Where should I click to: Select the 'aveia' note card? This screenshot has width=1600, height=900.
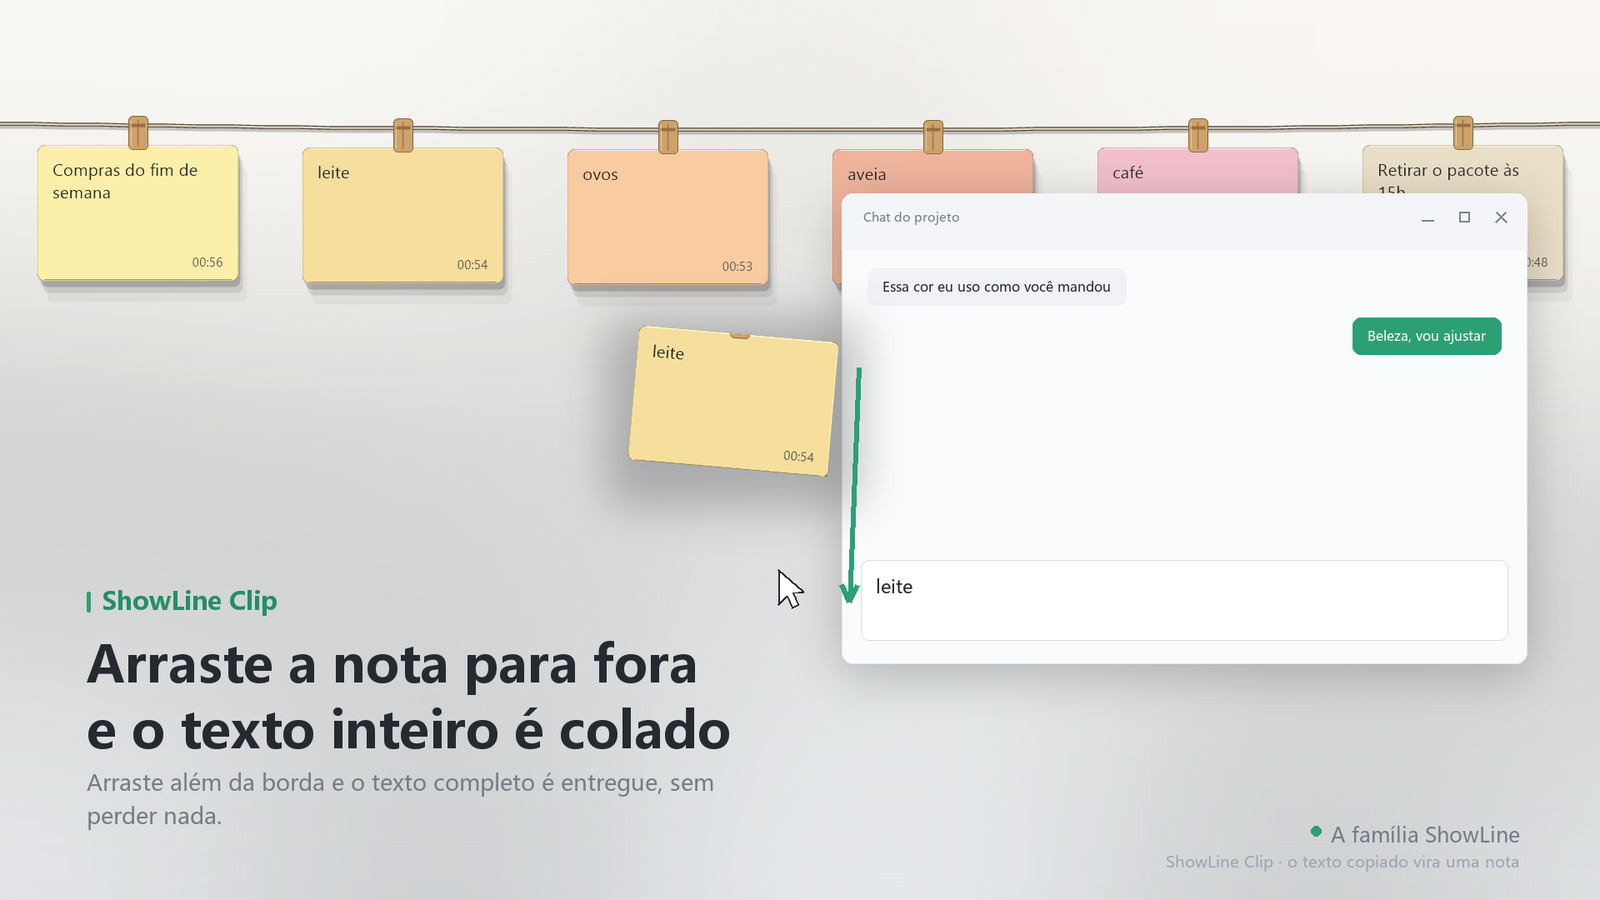pyautogui.click(x=933, y=171)
